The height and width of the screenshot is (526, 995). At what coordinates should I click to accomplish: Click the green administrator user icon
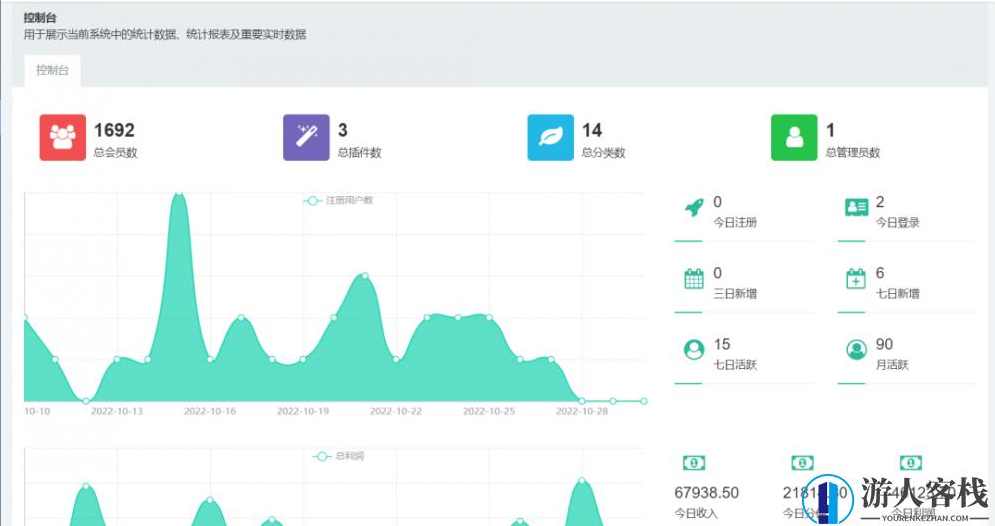pyautogui.click(x=794, y=137)
